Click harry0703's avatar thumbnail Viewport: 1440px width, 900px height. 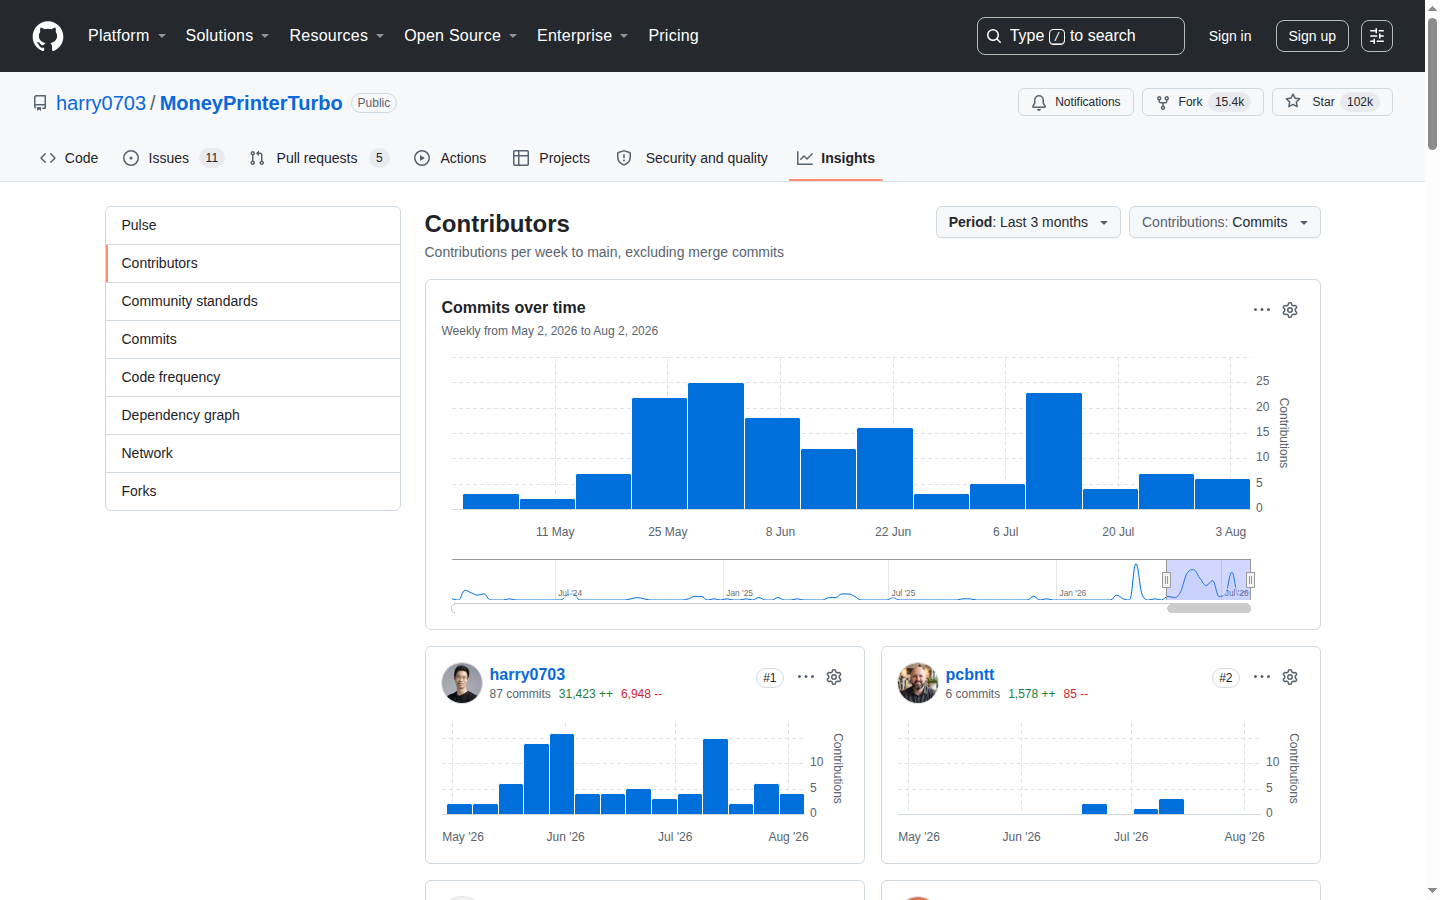462,683
